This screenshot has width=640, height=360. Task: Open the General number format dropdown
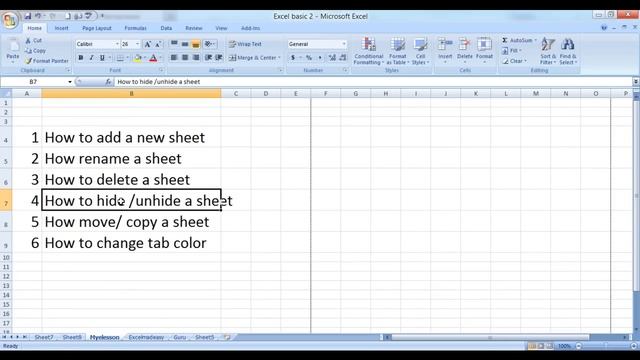coord(344,44)
